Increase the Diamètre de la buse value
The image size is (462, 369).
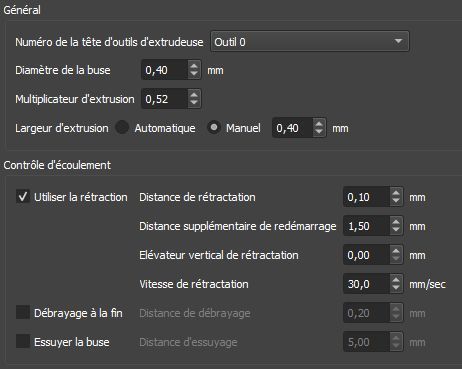click(x=194, y=65)
